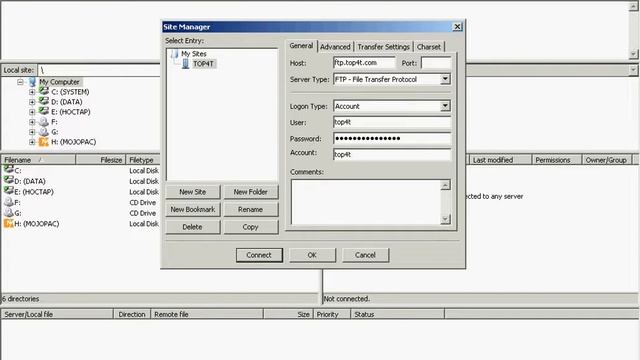Click the D: (DATA) drive icon in tree
The width and height of the screenshot is (640, 360).
[44, 102]
